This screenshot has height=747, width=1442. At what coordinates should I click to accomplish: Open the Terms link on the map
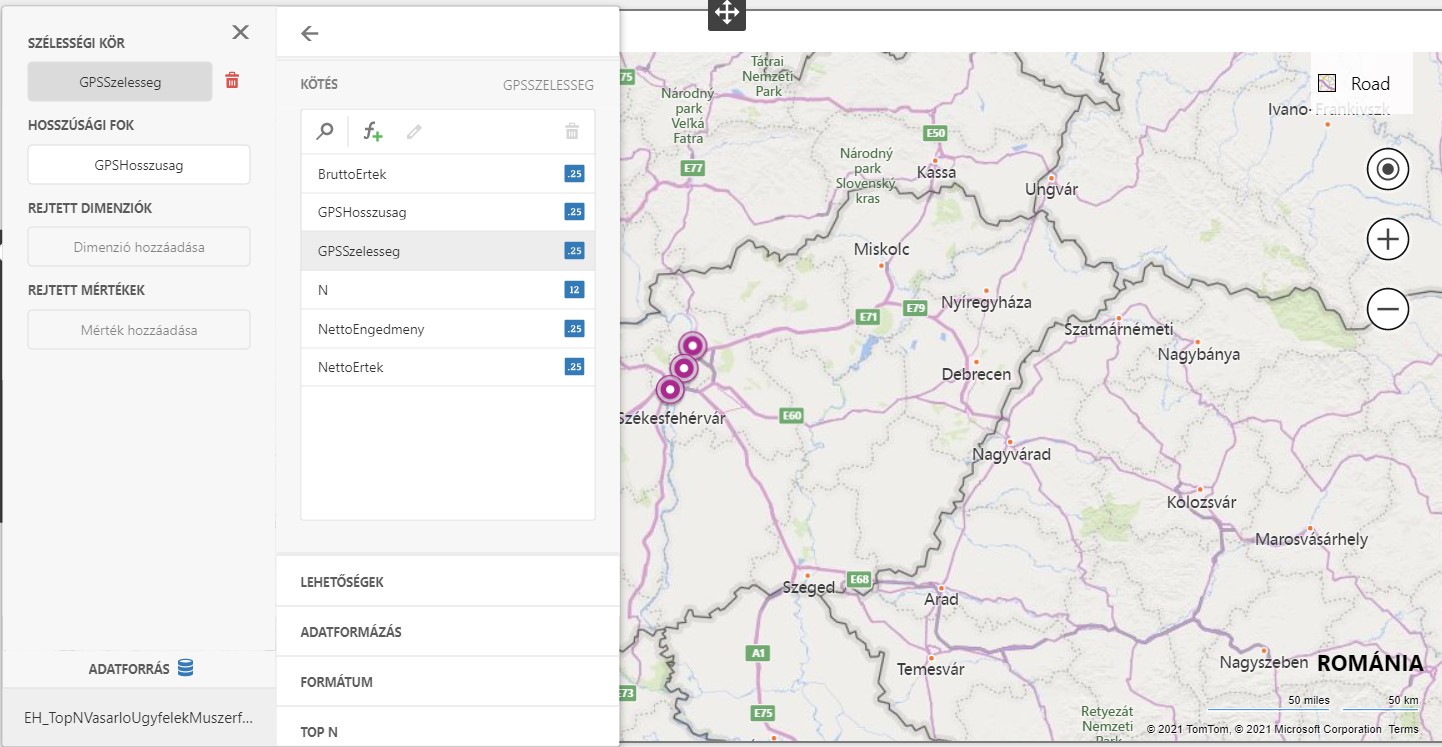point(1403,730)
